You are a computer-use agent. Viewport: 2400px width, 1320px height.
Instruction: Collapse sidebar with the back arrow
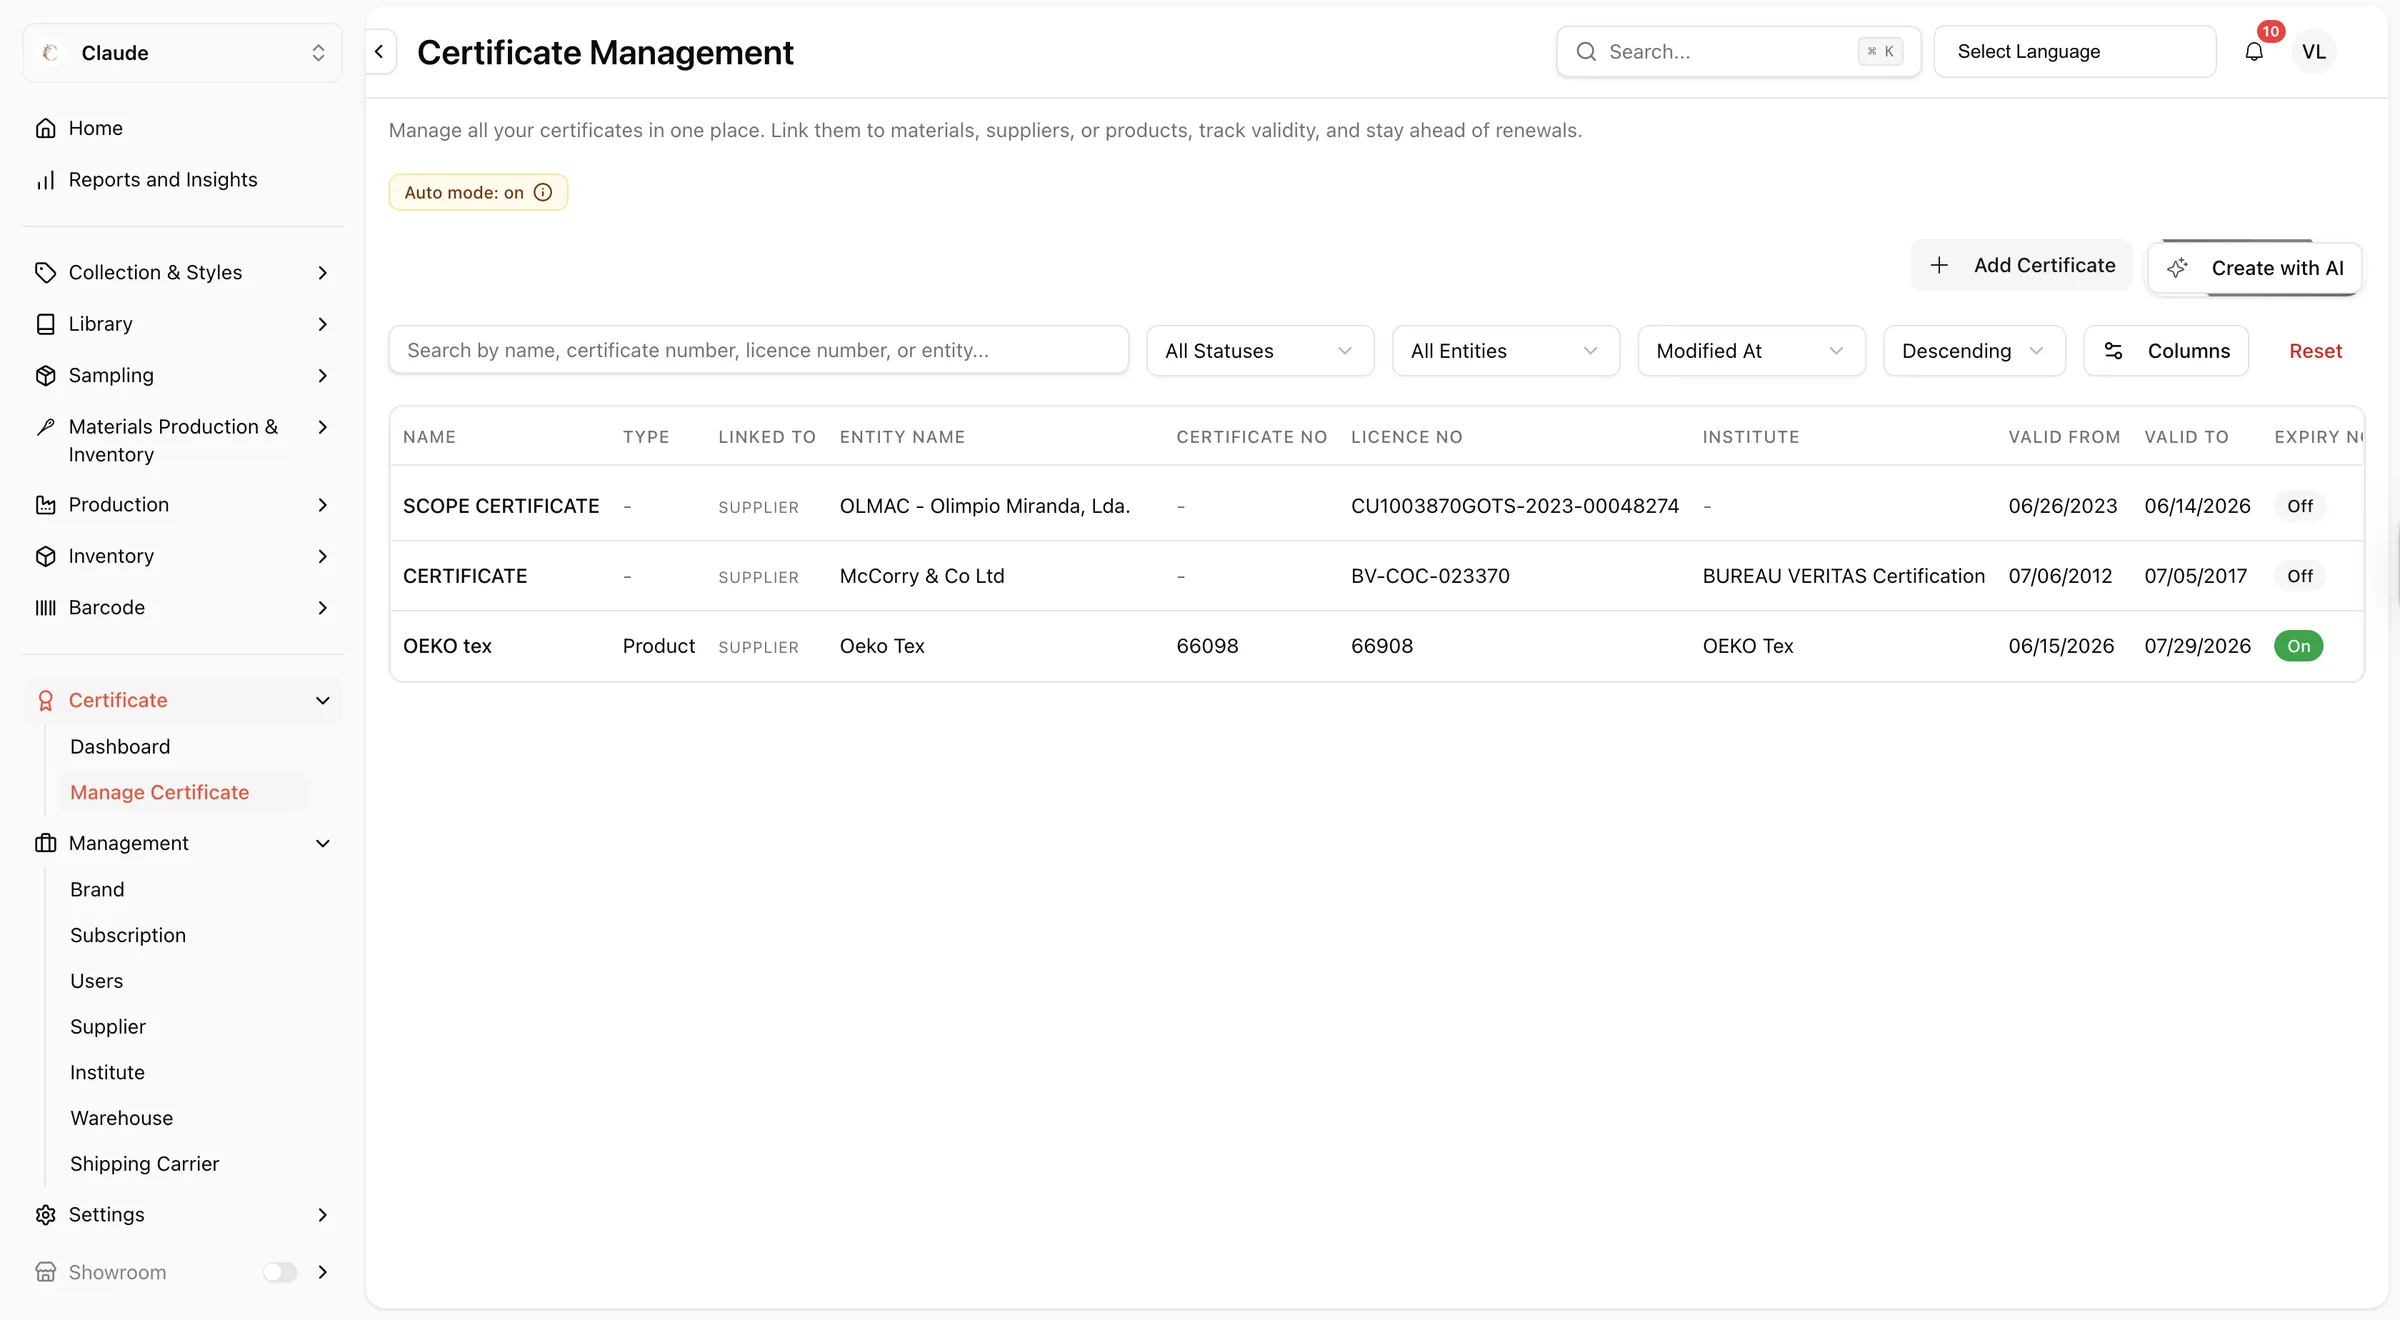pos(379,52)
